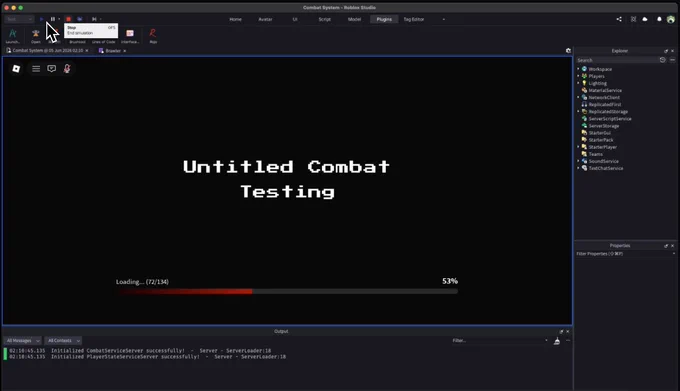
Task: Click the Output filter field
Action: (x=500, y=341)
